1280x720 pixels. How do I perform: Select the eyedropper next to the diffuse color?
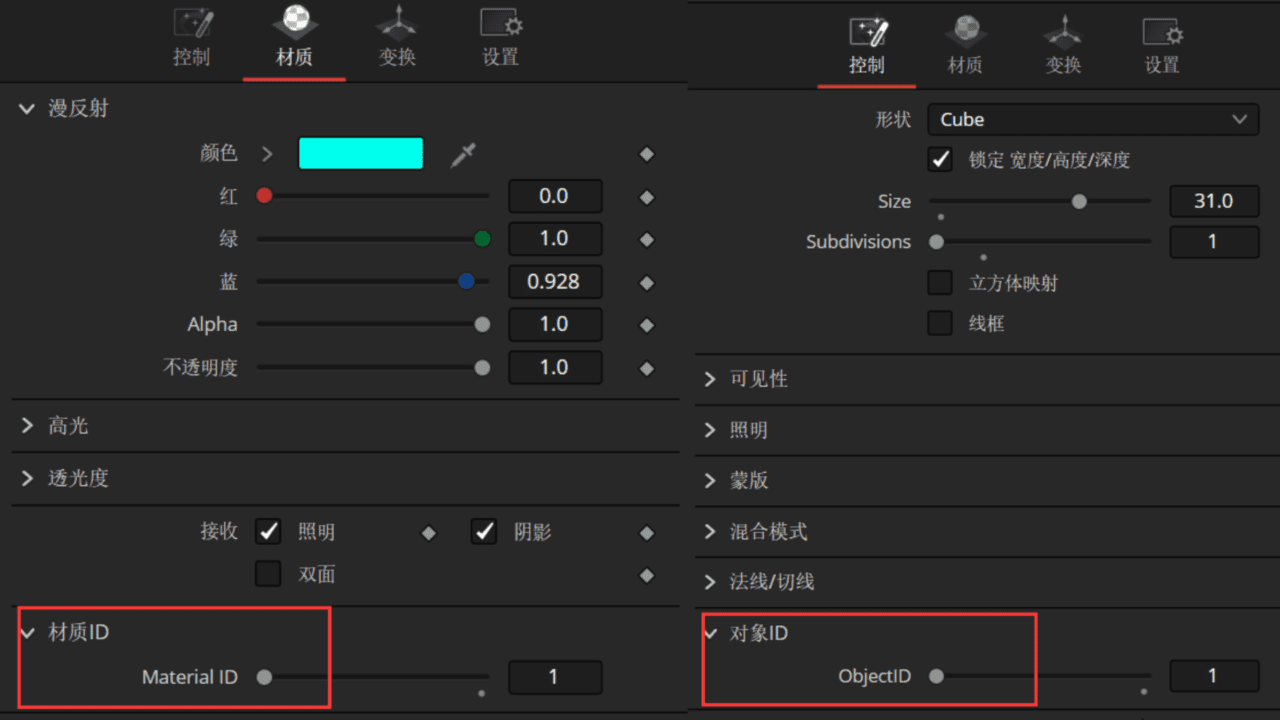(464, 153)
